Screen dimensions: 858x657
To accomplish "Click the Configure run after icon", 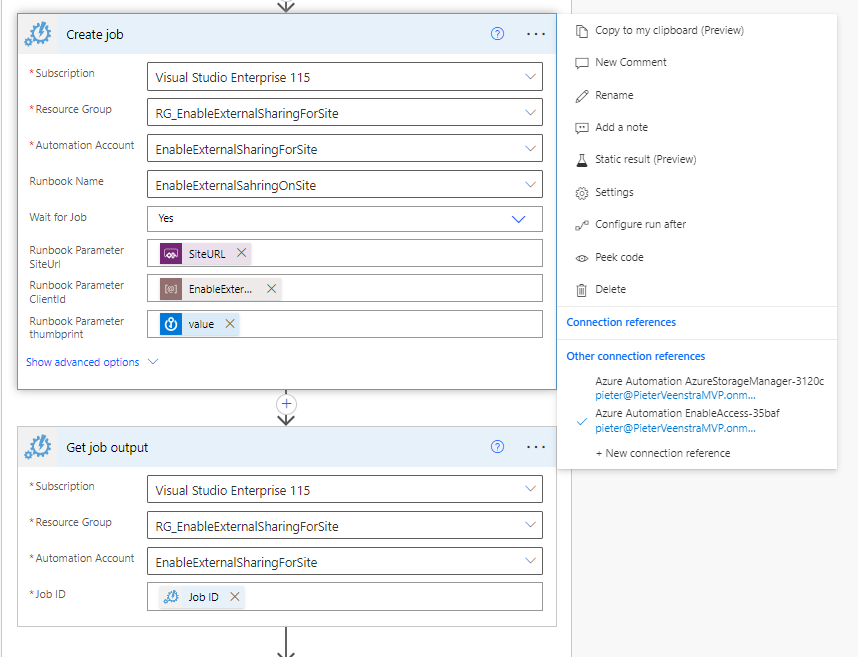I will tap(582, 225).
